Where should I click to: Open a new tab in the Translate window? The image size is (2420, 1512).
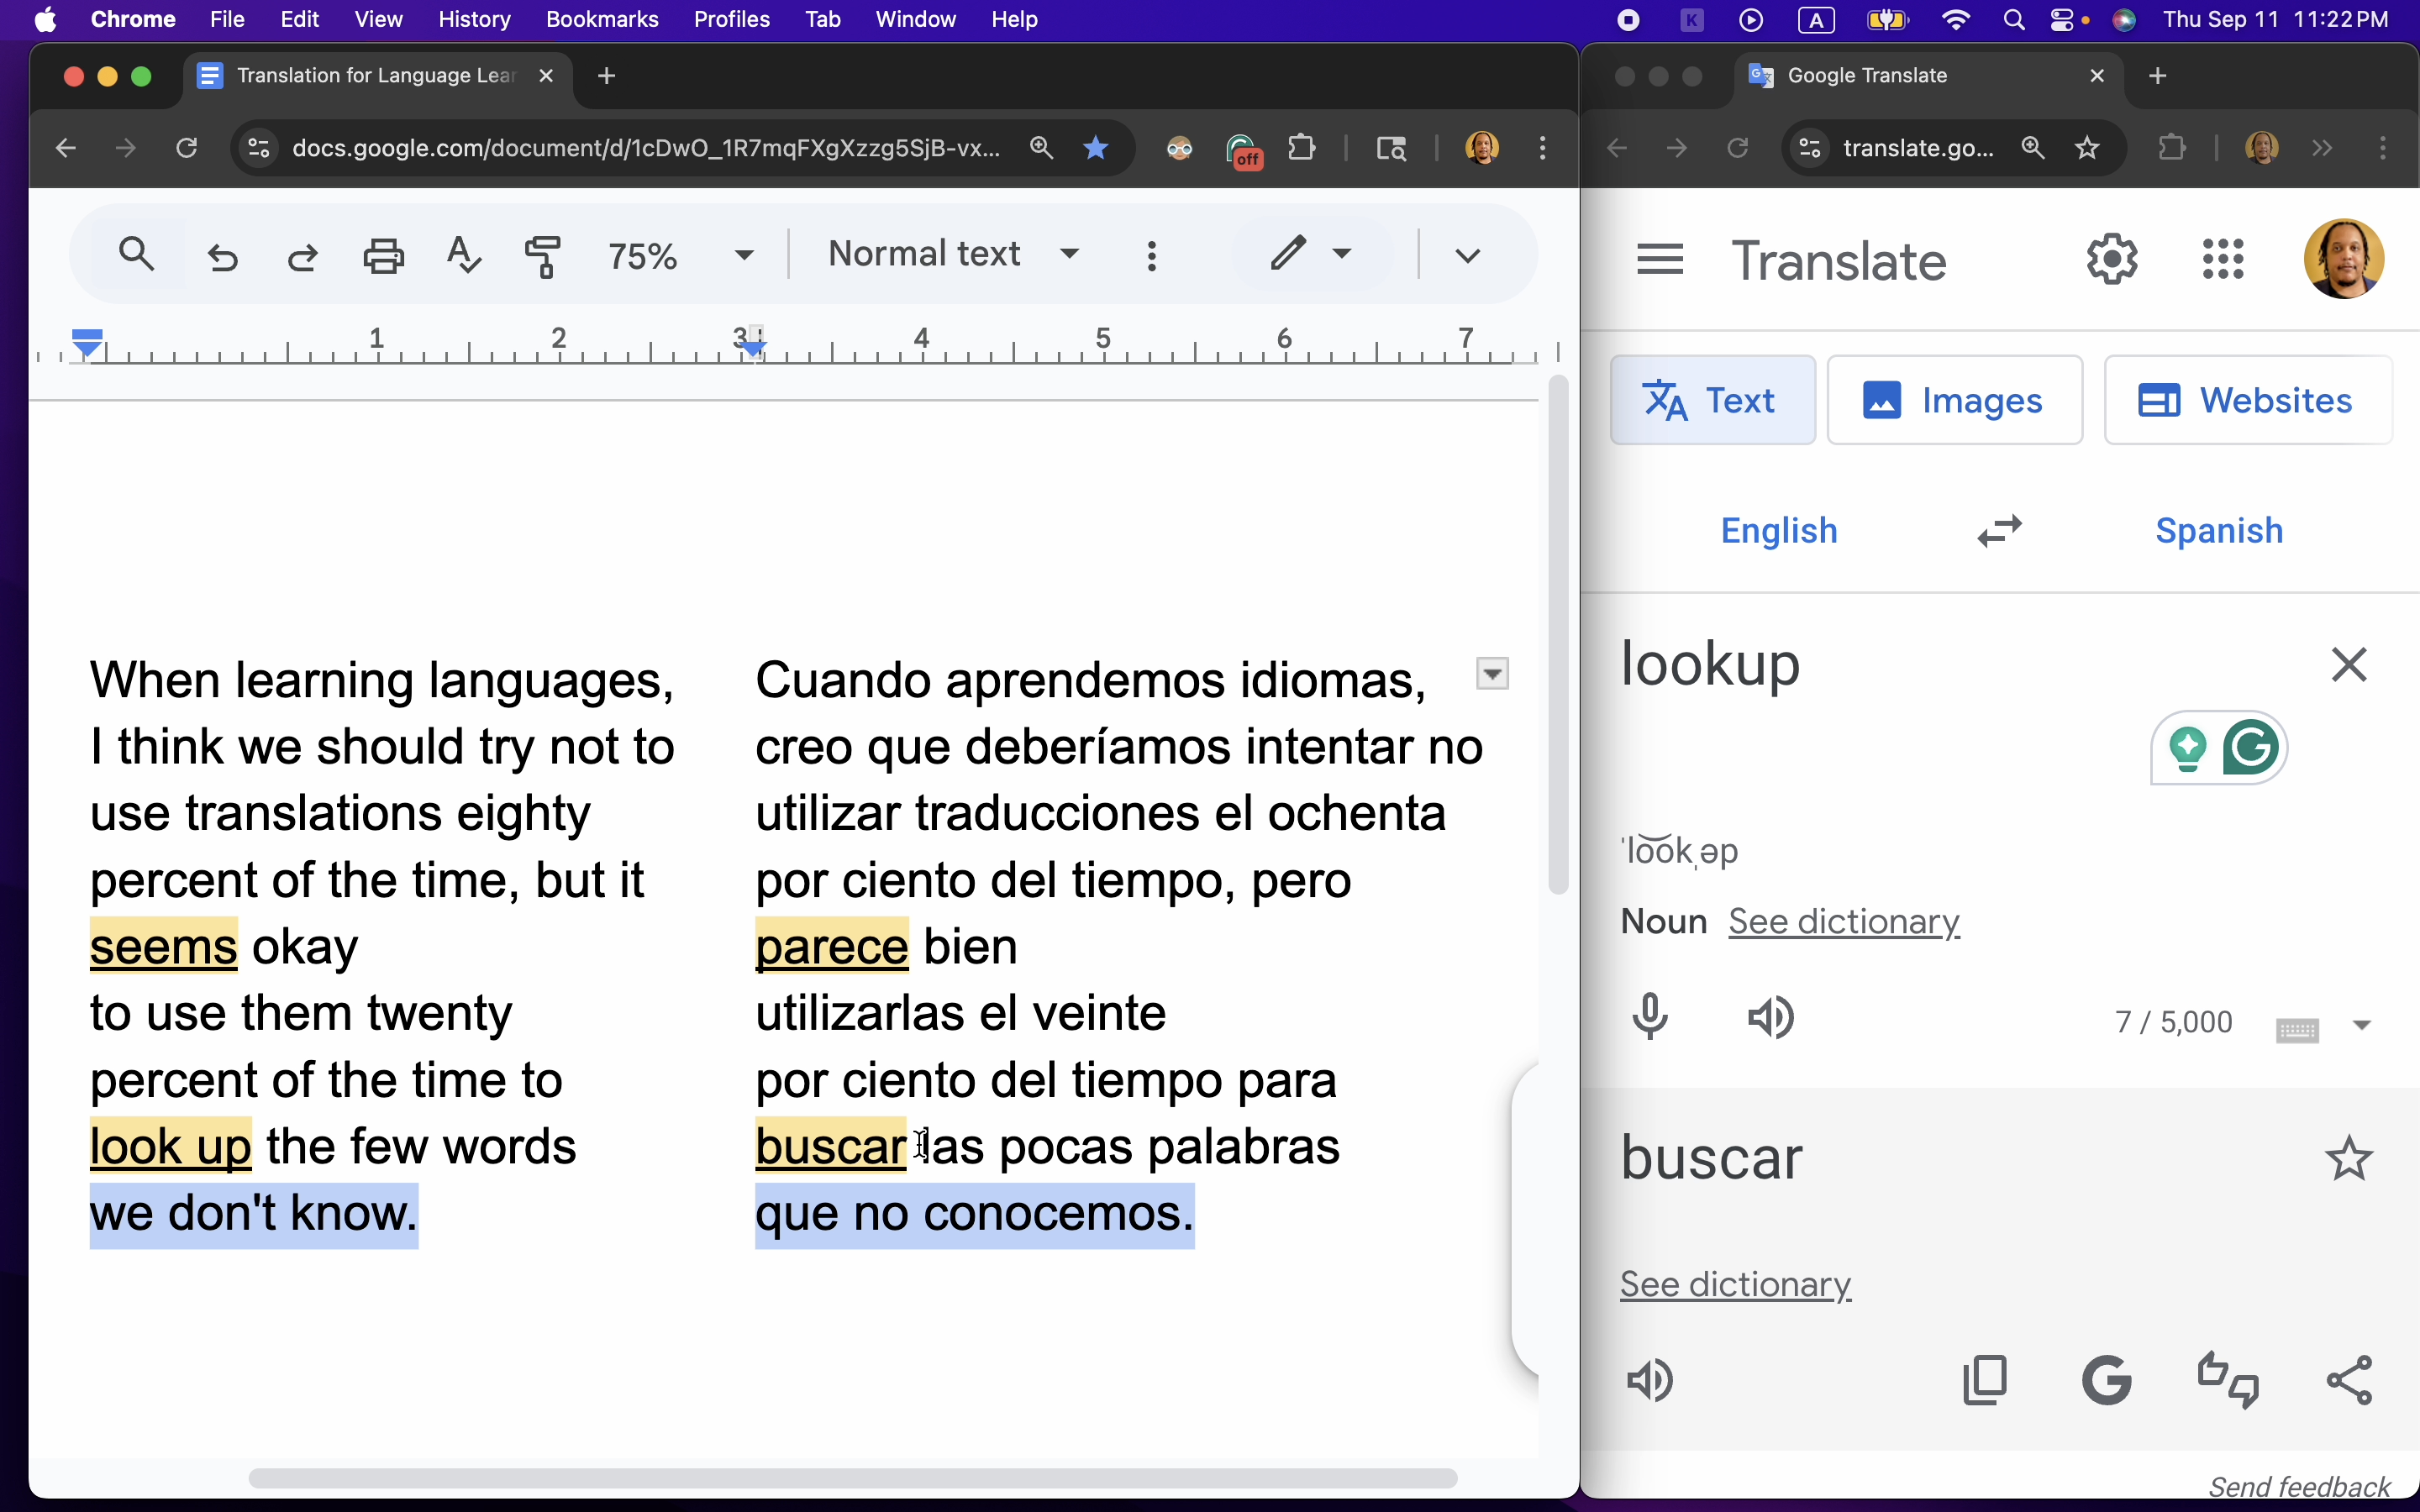(x=2157, y=76)
